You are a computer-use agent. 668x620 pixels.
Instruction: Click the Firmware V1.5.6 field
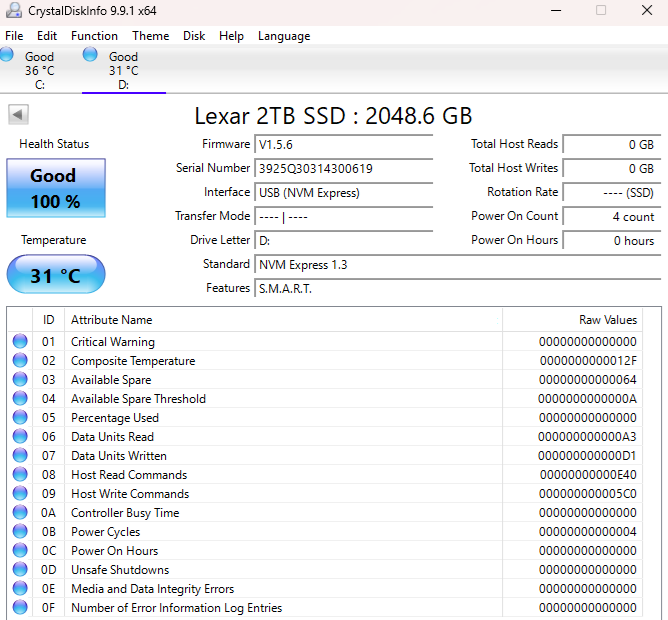click(343, 144)
